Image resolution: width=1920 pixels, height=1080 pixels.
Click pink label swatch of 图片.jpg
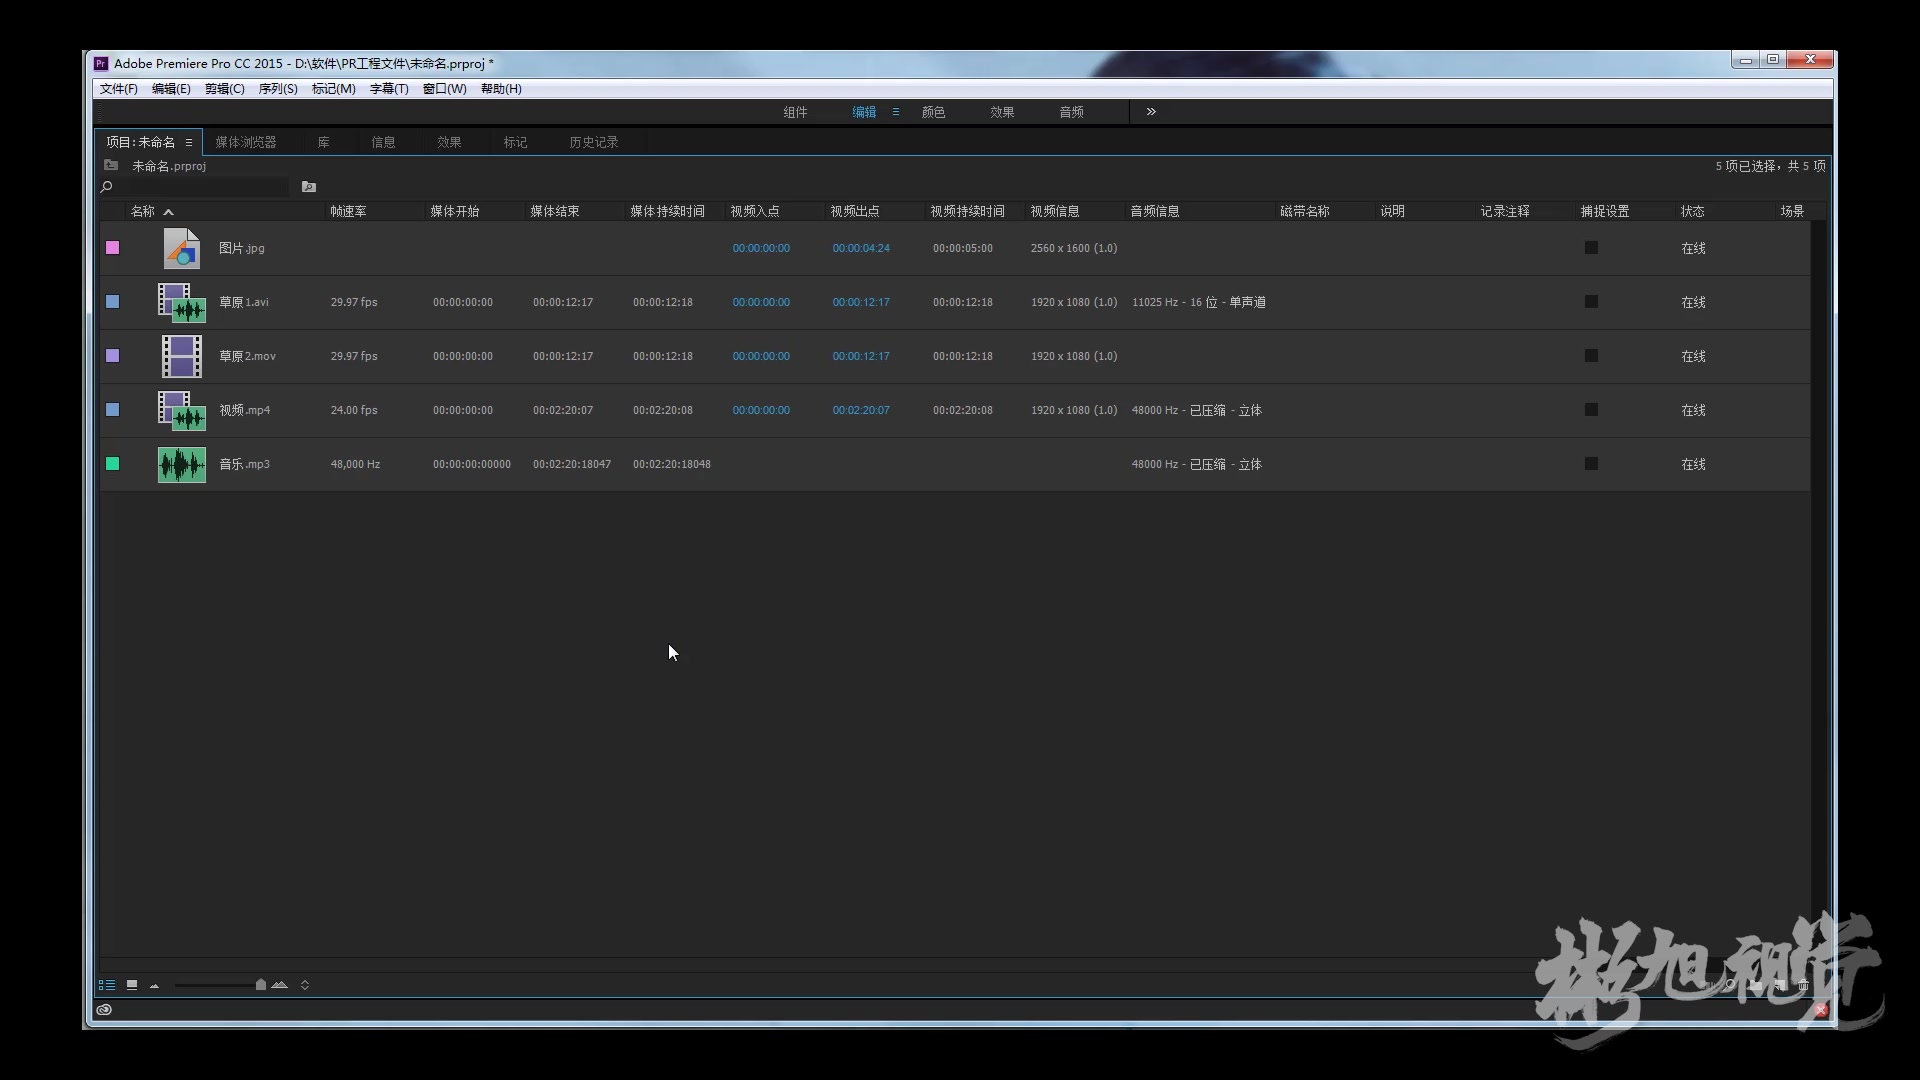click(113, 248)
